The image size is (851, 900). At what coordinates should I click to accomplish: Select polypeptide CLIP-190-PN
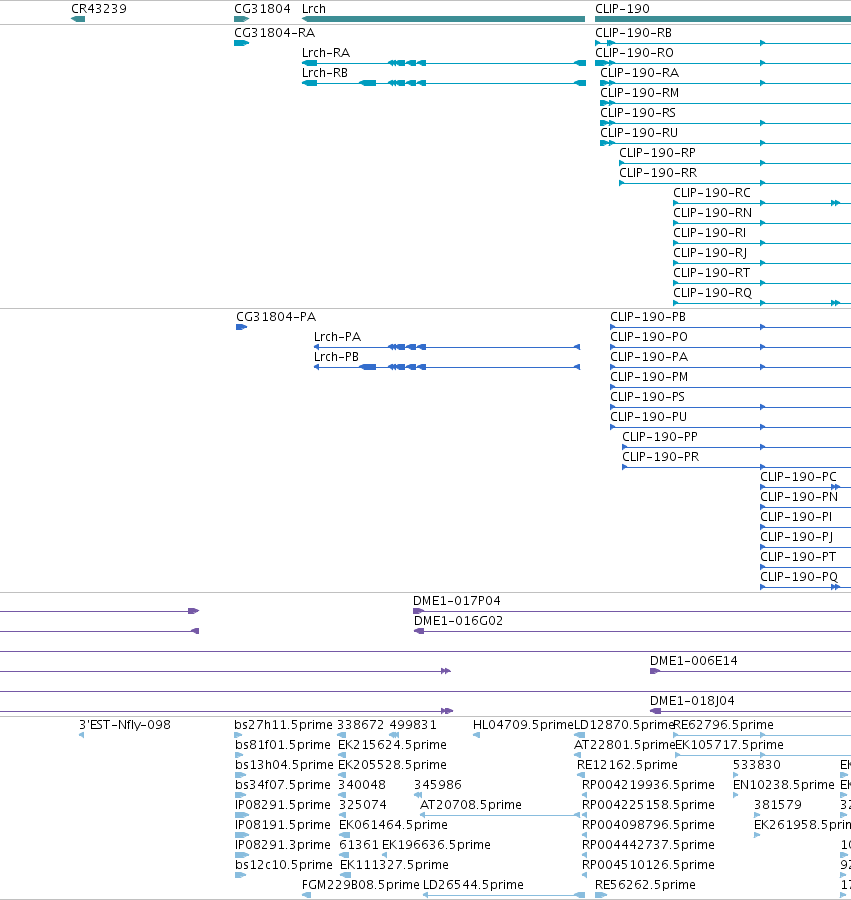(799, 498)
